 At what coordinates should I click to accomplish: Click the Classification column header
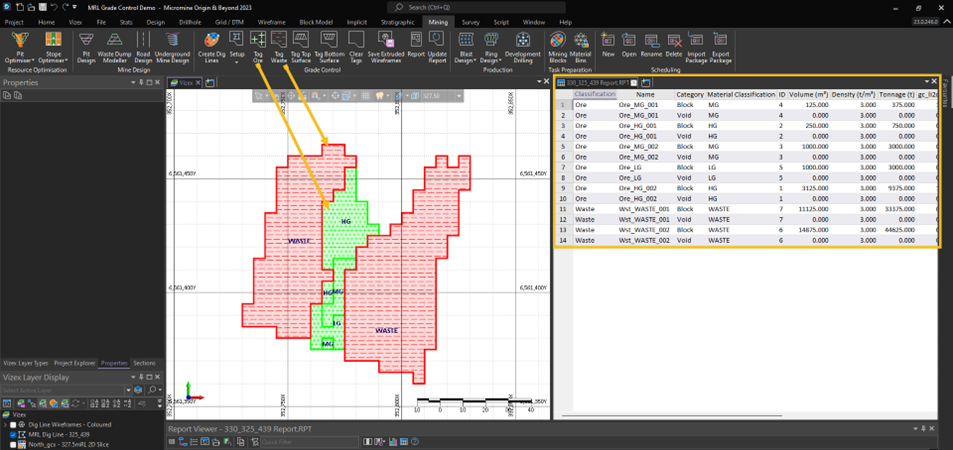tap(595, 94)
